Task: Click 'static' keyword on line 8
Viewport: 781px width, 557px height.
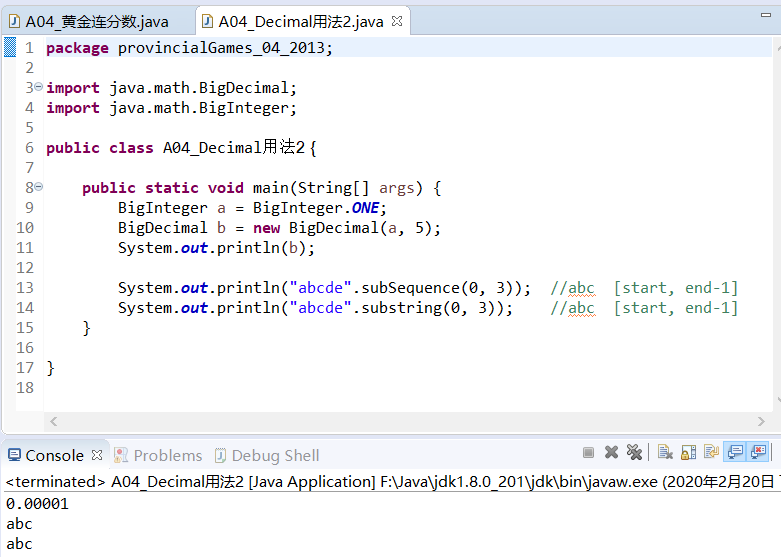Action: click(172, 188)
